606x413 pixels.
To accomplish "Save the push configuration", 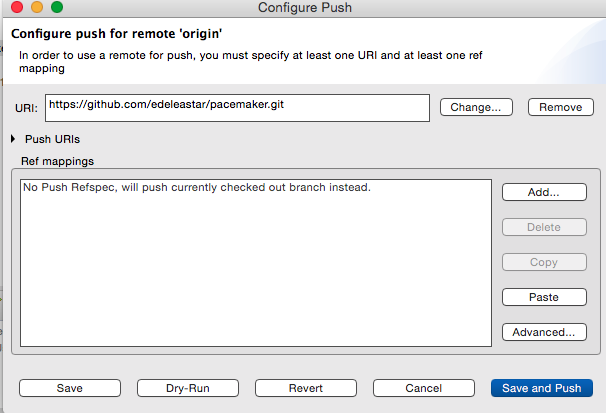I will click(x=70, y=388).
